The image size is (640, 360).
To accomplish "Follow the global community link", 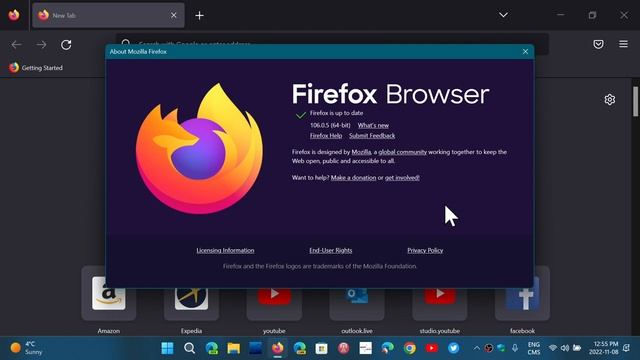I will (402, 152).
